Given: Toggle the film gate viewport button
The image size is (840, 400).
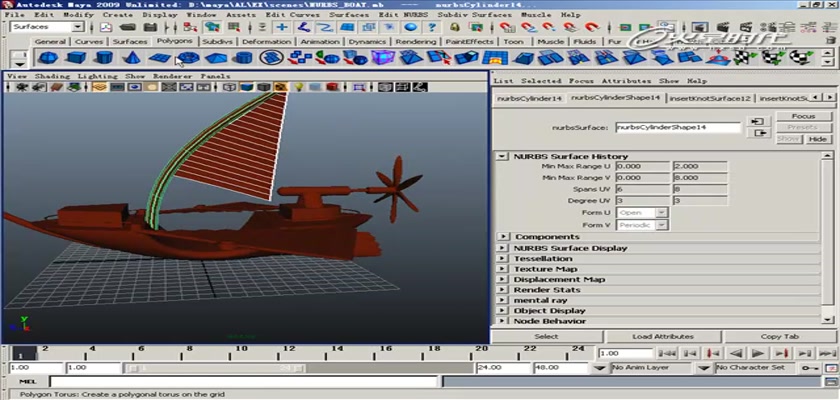Looking at the screenshot, I should [x=117, y=87].
